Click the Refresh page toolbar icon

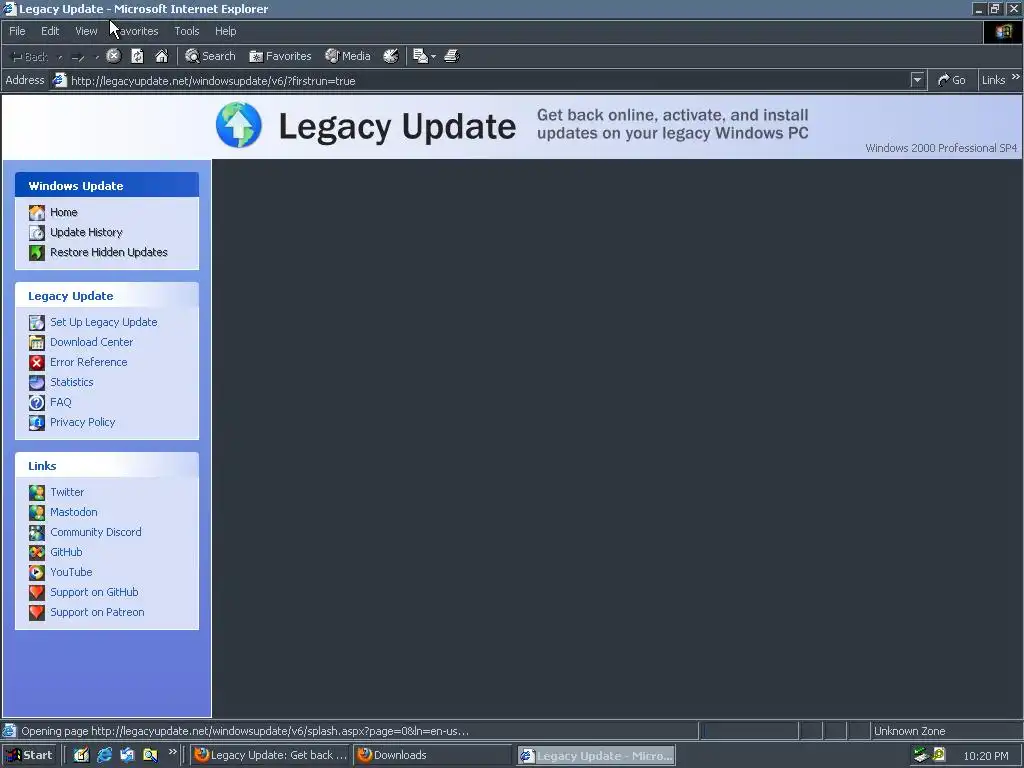click(x=137, y=56)
